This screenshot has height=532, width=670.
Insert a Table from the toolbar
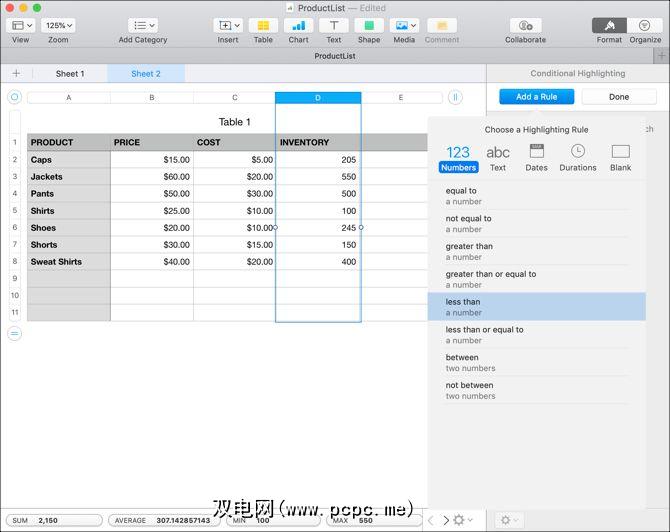pyautogui.click(x=263, y=26)
